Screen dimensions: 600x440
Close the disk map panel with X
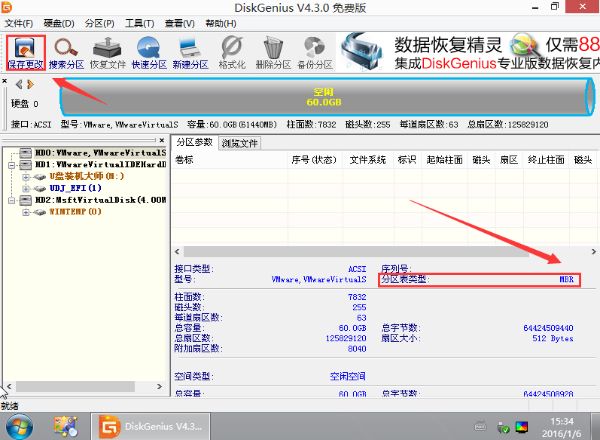pos(4,81)
